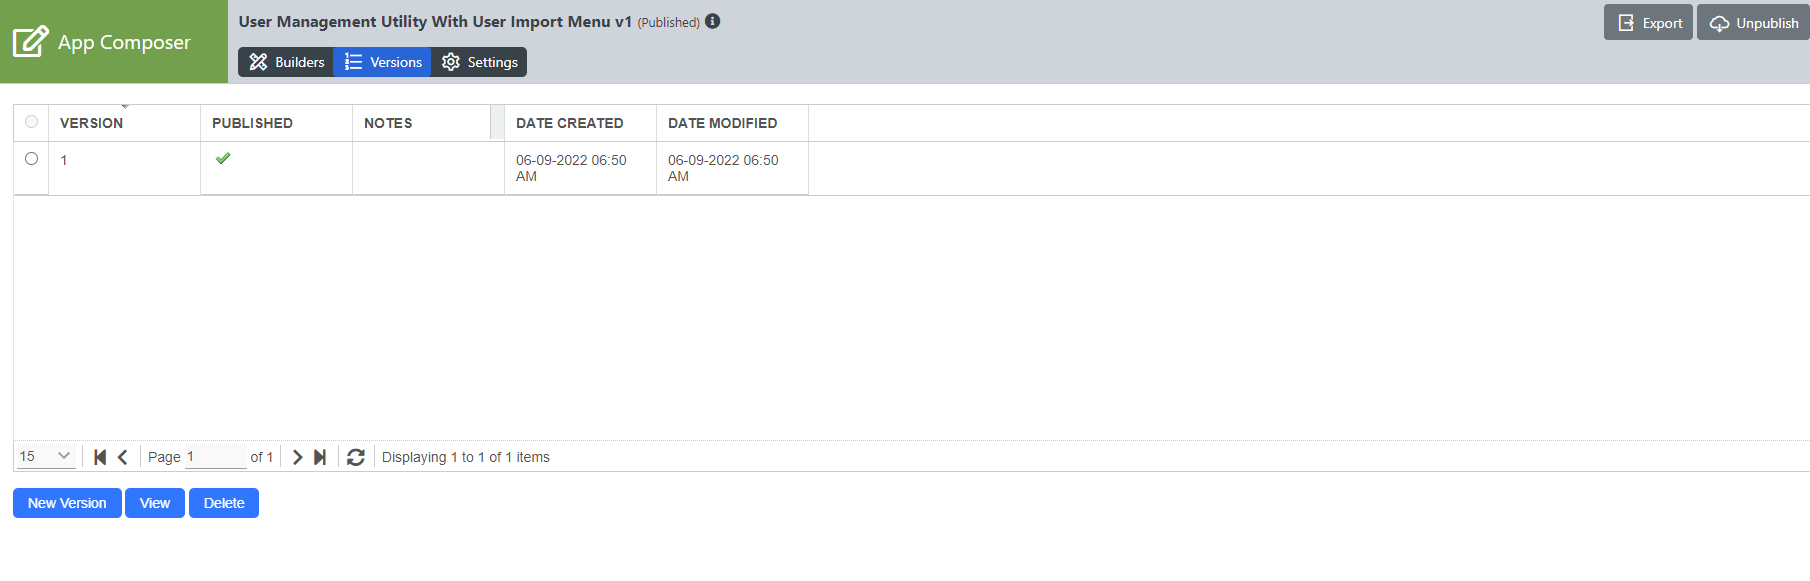The width and height of the screenshot is (1810, 581).
Task: Export the app
Action: click(x=1648, y=23)
